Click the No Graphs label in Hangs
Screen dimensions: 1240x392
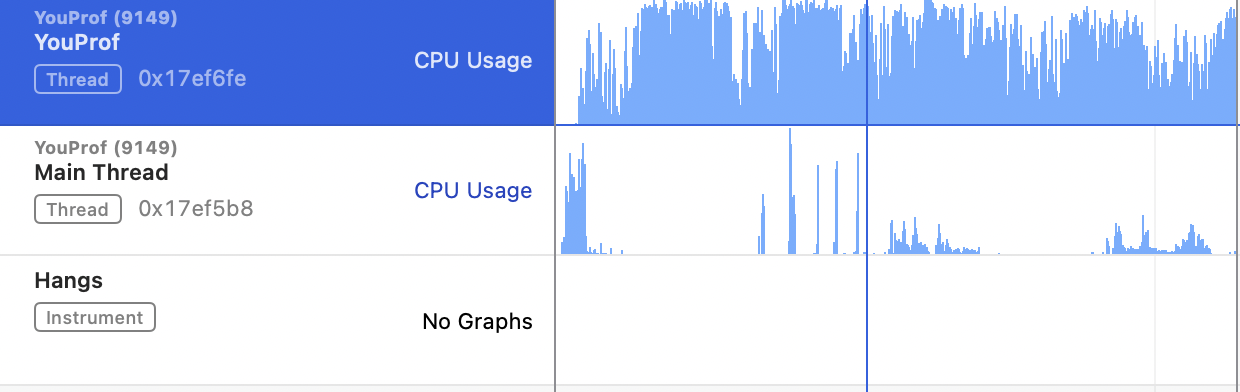click(477, 321)
